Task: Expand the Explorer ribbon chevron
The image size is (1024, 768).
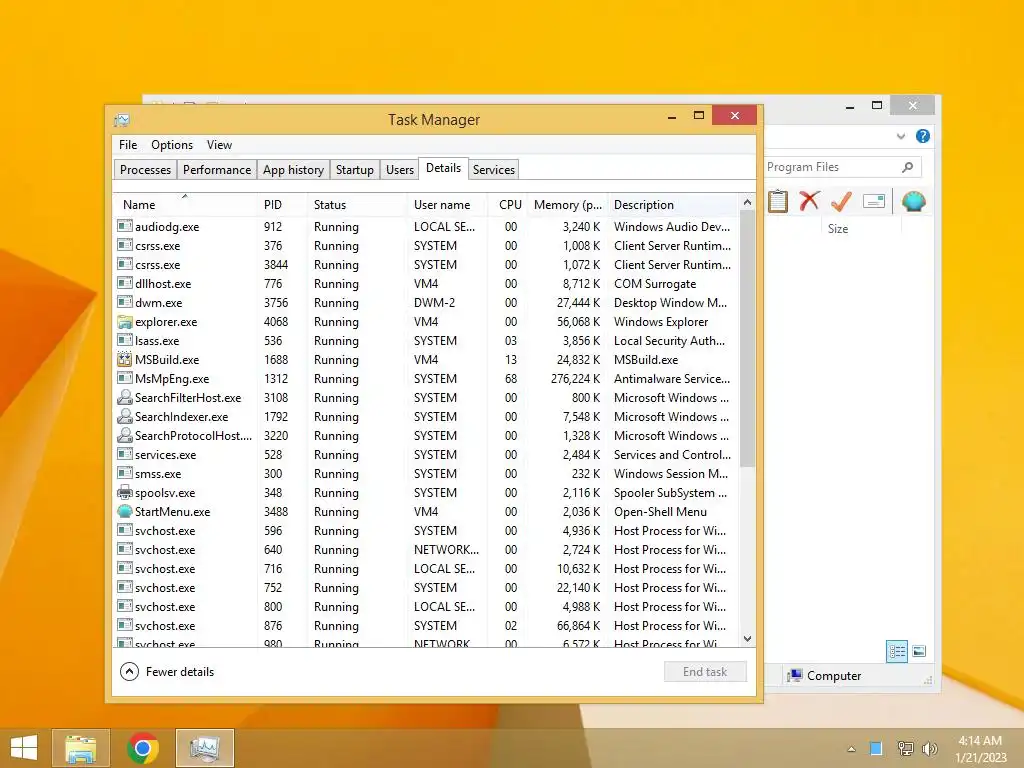Action: coord(901,136)
